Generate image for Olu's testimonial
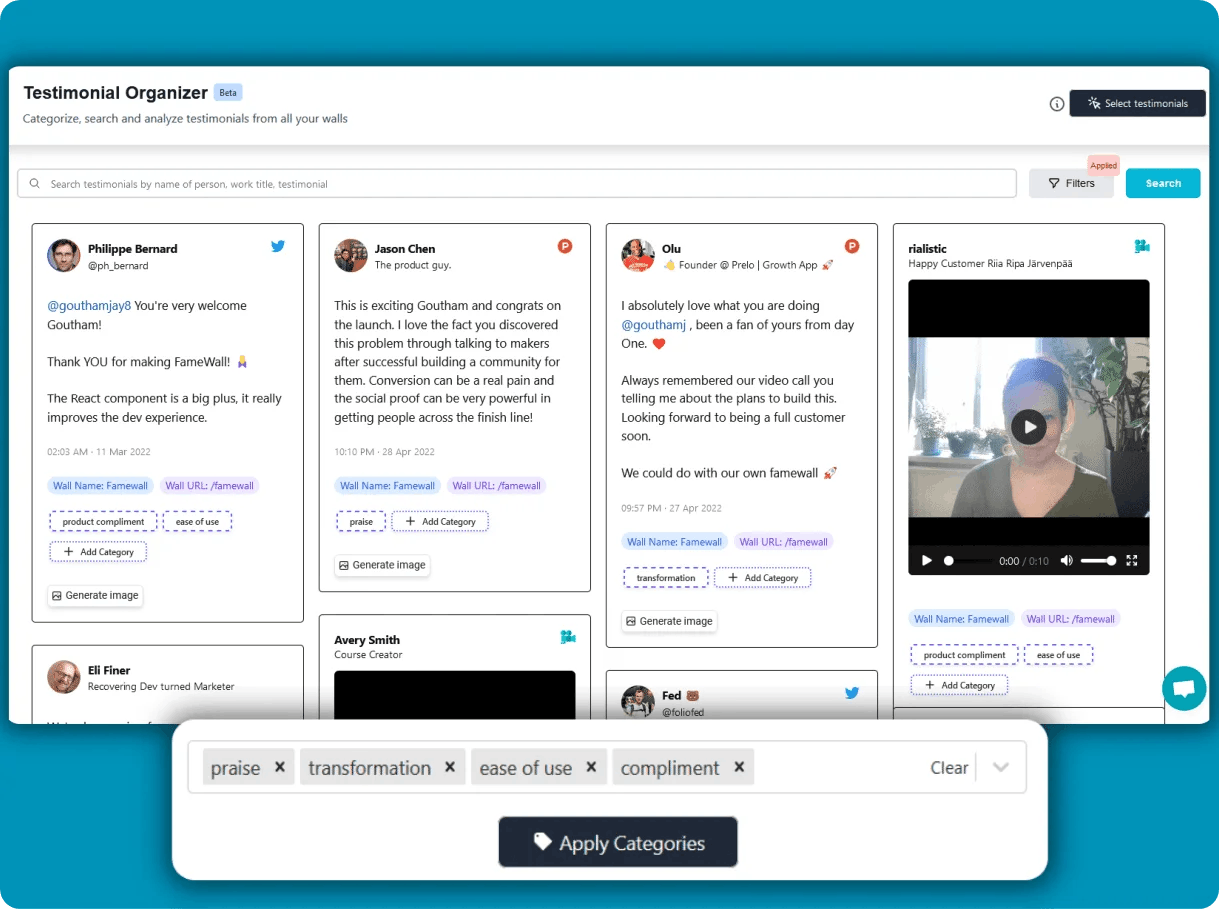The image size is (1219, 909). (669, 621)
